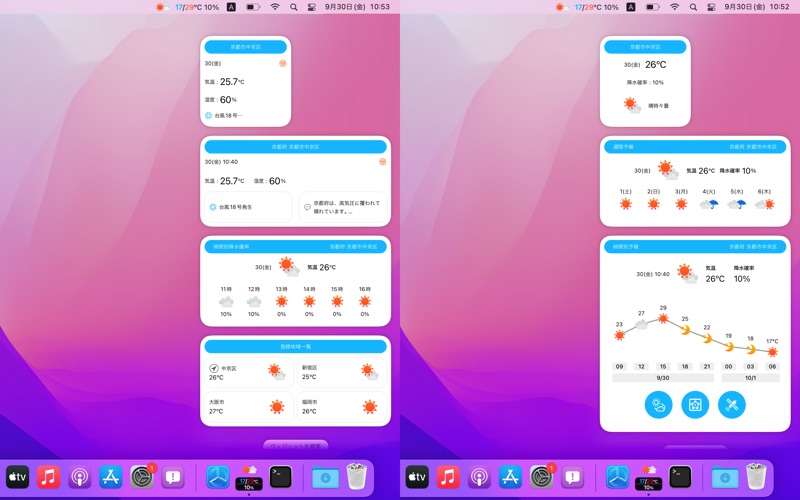Click the speech bubble icon beside 京都府は、高気圧に覆われて
The width and height of the screenshot is (800, 500).
[307, 207]
